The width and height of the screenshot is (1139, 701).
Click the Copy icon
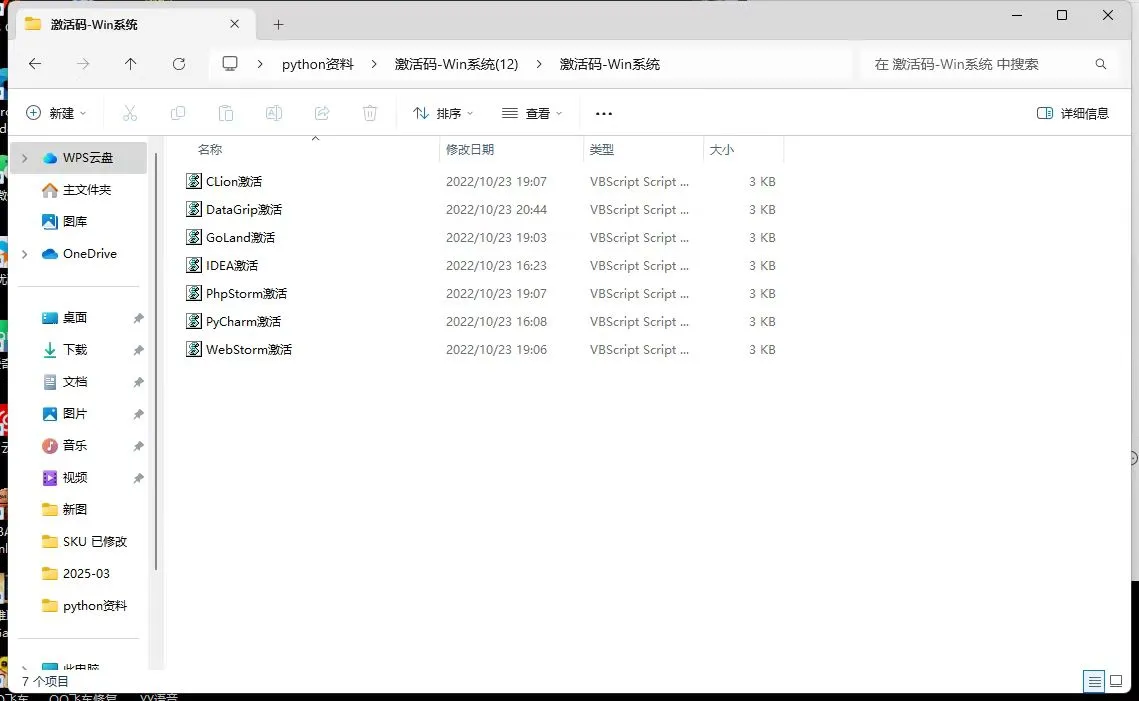(178, 113)
